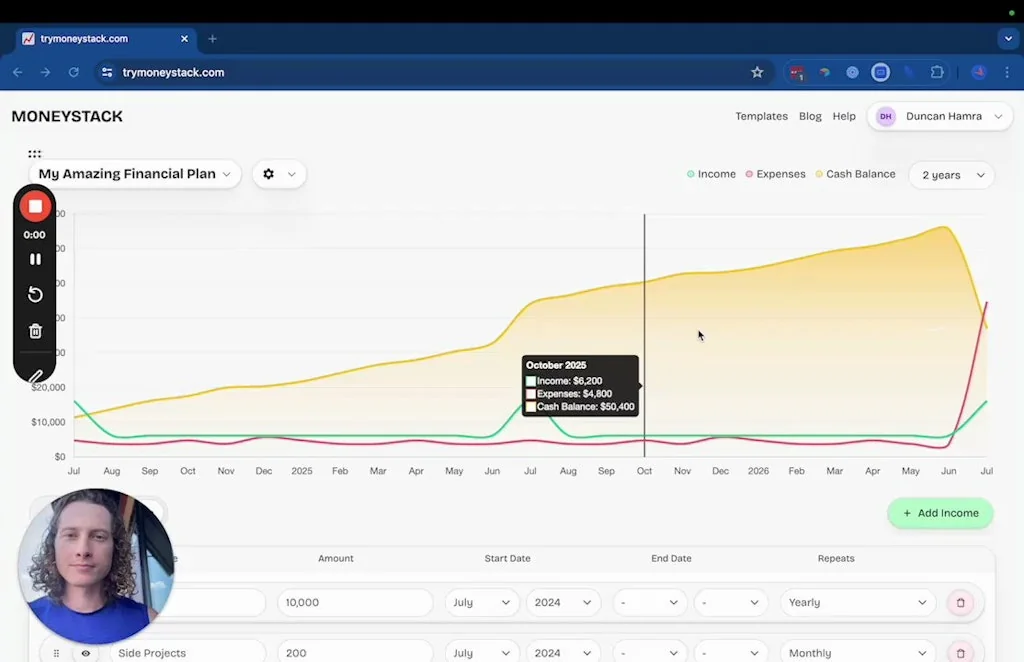The height and width of the screenshot is (662, 1024).
Task: Open the Blog page
Action: pos(810,116)
